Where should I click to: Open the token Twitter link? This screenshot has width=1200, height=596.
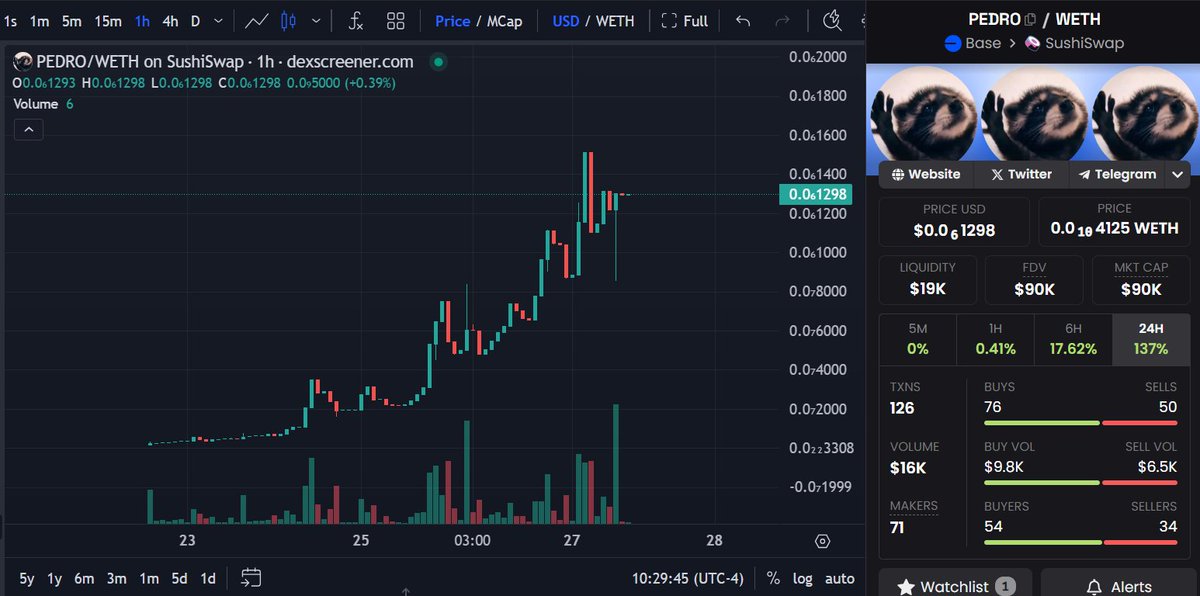(x=1021, y=174)
